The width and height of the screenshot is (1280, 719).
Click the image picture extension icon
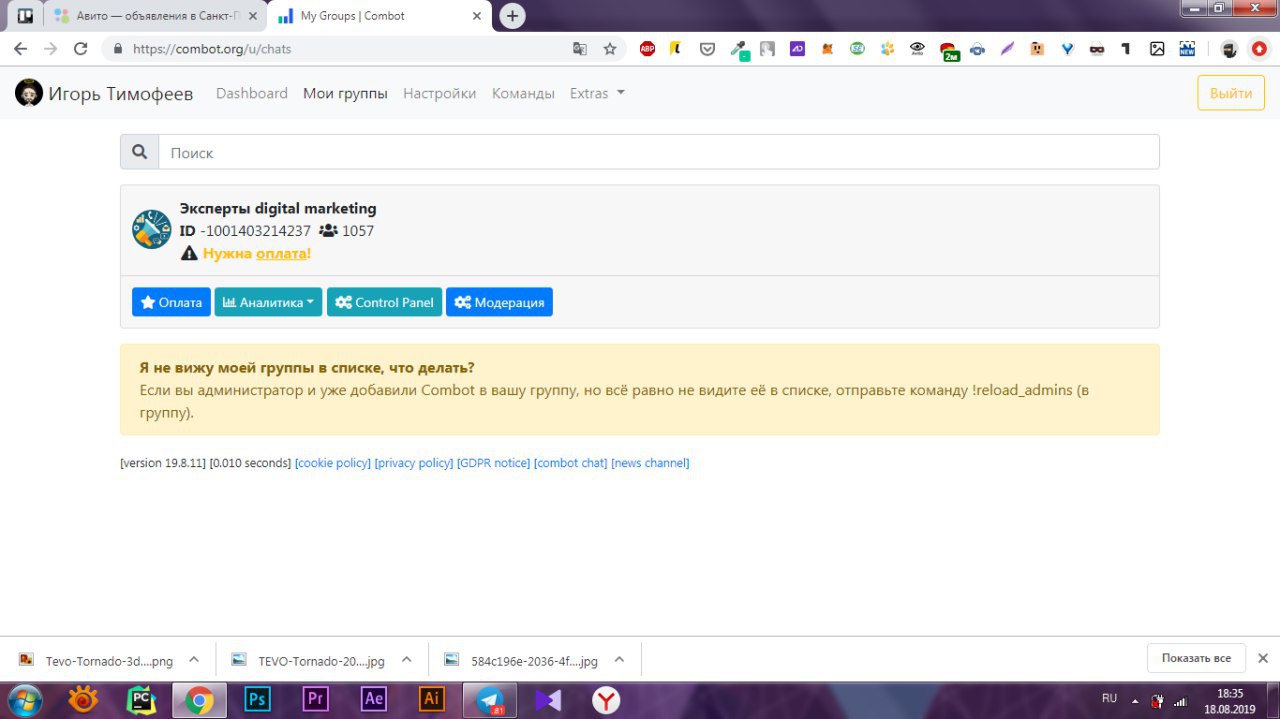tap(1157, 48)
